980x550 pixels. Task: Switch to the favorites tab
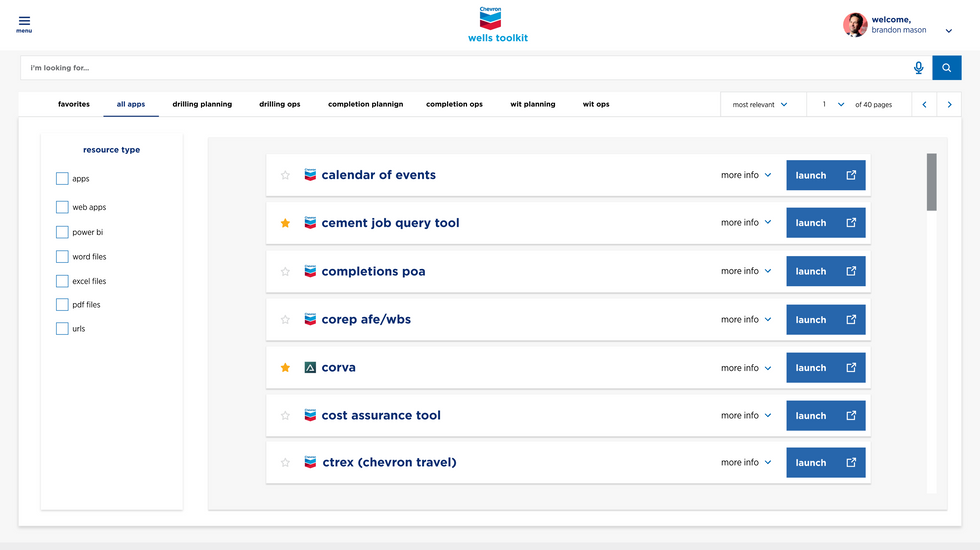[x=74, y=104]
